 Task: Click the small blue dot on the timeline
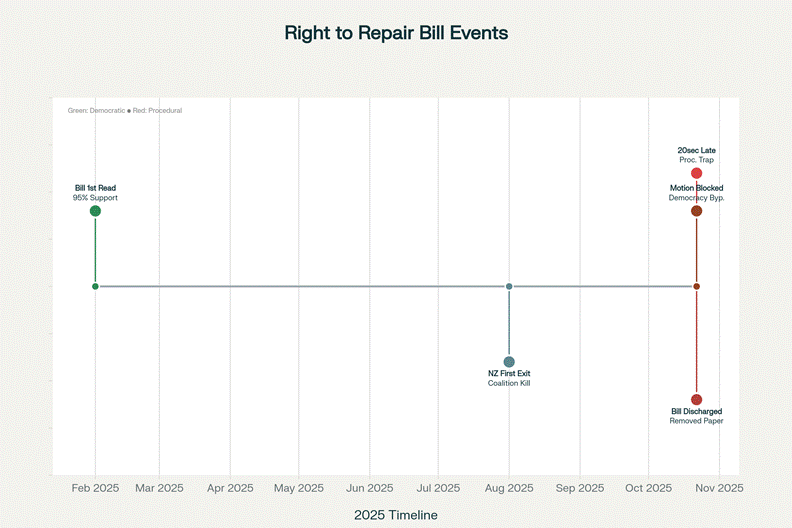[x=509, y=286]
